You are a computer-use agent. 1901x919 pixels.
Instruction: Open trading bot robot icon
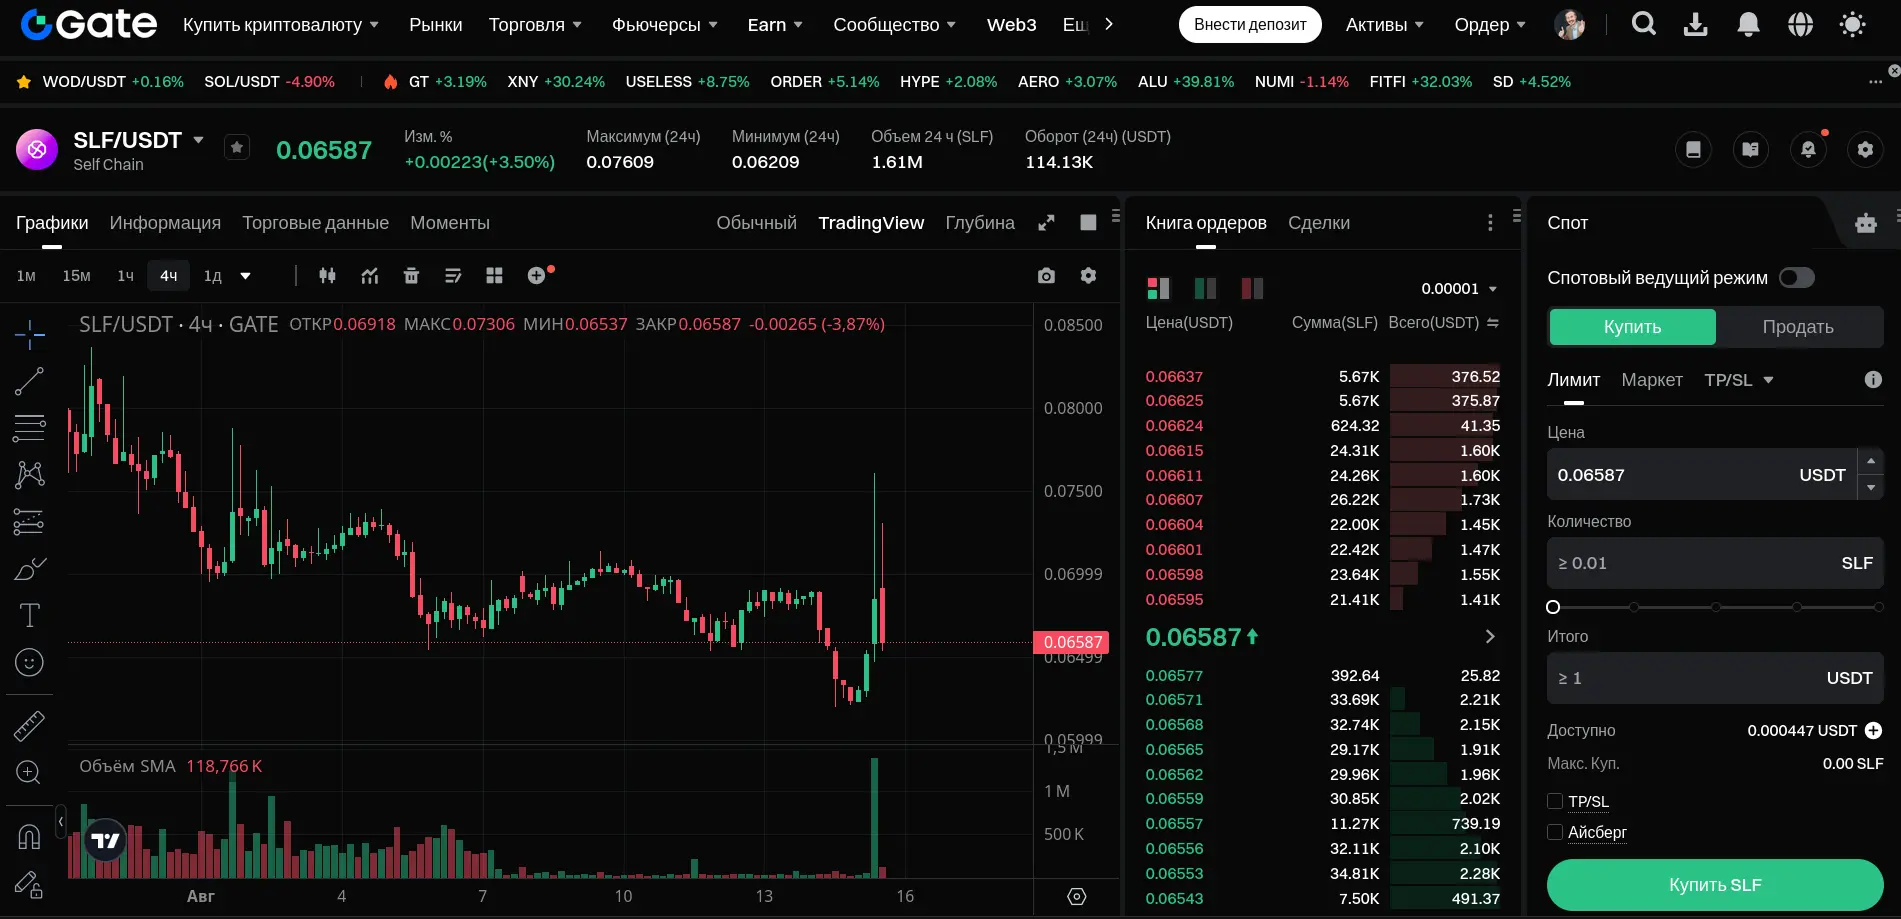pyautogui.click(x=1866, y=223)
